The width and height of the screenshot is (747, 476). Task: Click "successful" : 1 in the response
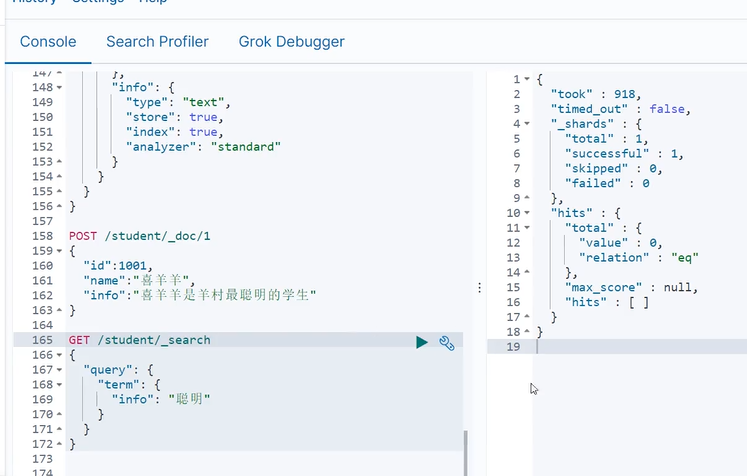coord(624,154)
